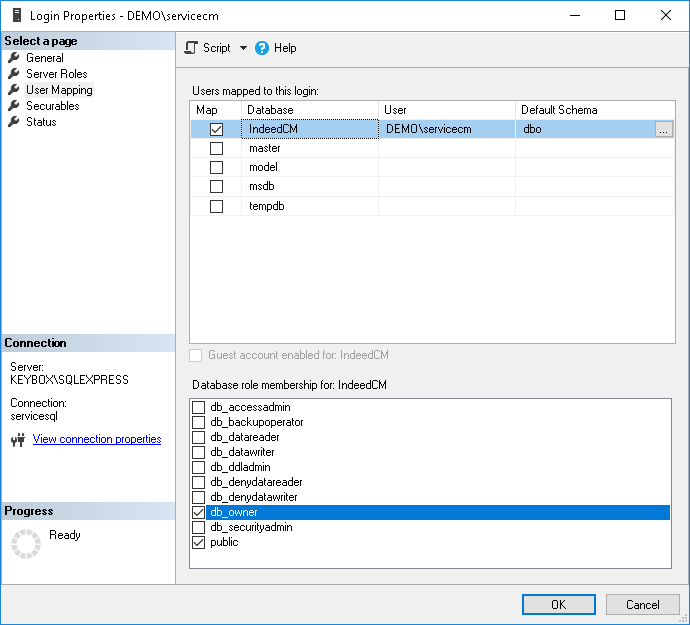Viewport: 690px width, 625px height.
Task: Enable the db_accessadmin role checkbox
Action: [x=198, y=407]
